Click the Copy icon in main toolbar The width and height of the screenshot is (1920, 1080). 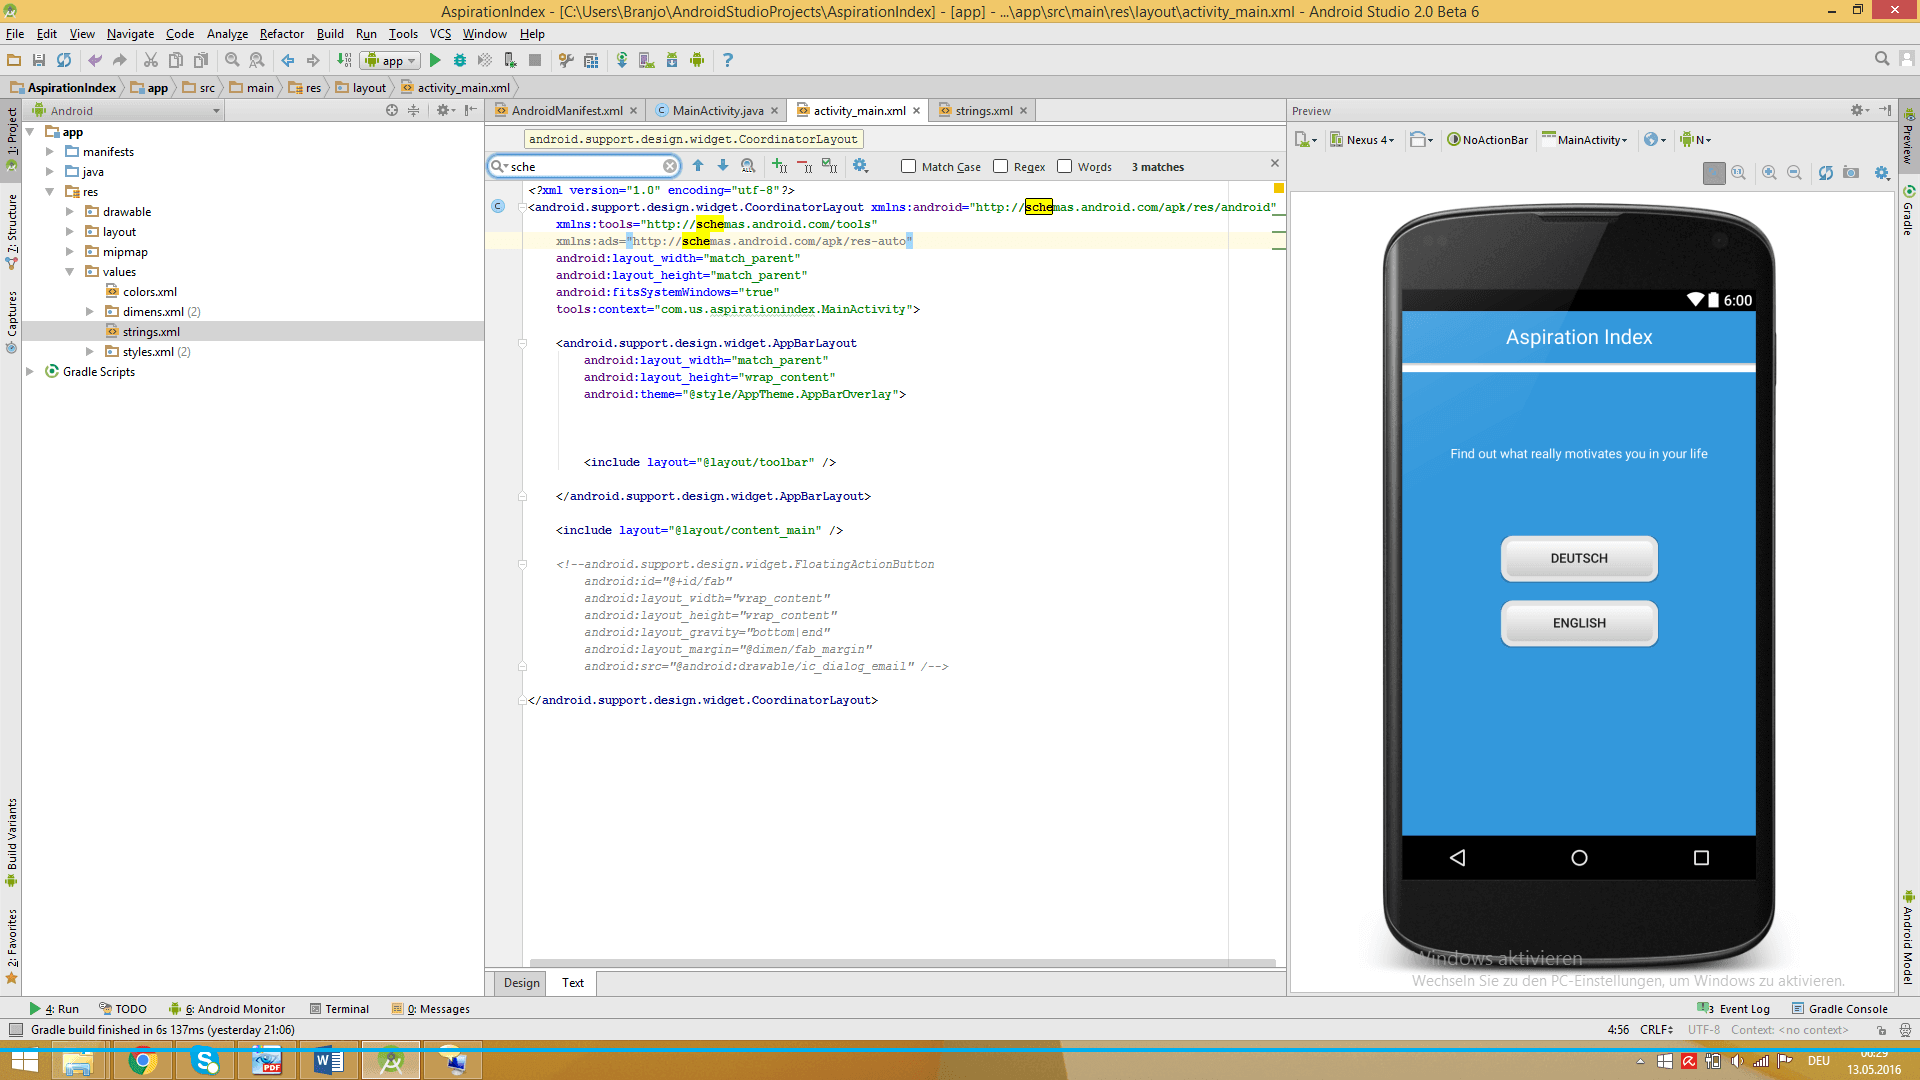176,60
